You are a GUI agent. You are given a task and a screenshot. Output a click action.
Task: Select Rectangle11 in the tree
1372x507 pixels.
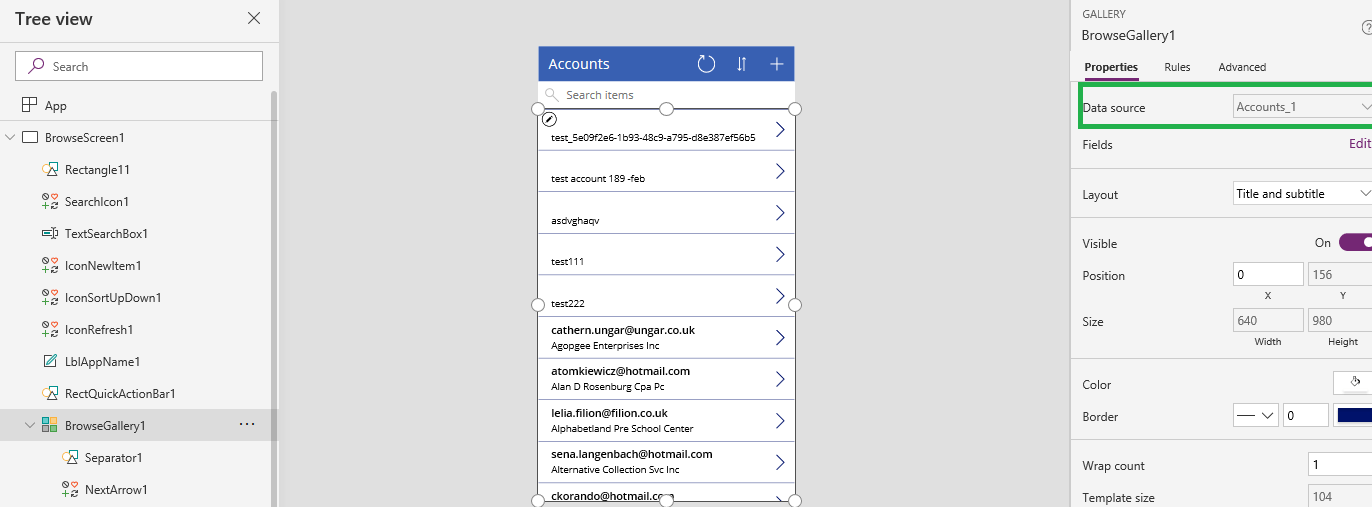point(97,170)
